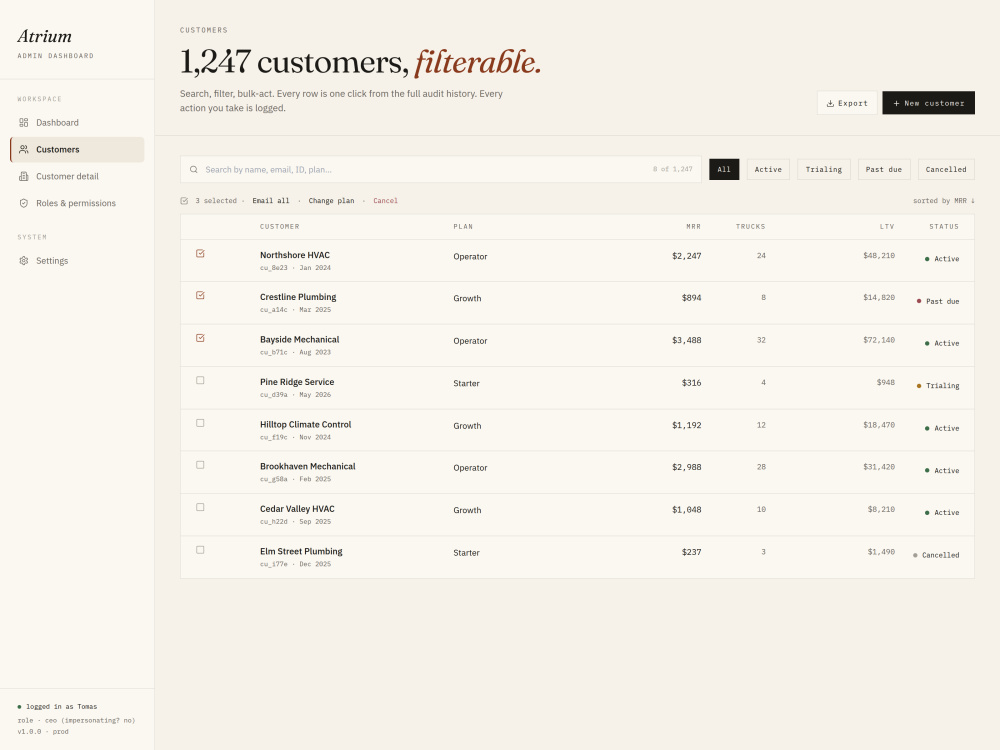Screen dimensions: 1000x750
Task: Check the Pine Ridge Service row checkbox
Action: pyautogui.click(x=200, y=380)
